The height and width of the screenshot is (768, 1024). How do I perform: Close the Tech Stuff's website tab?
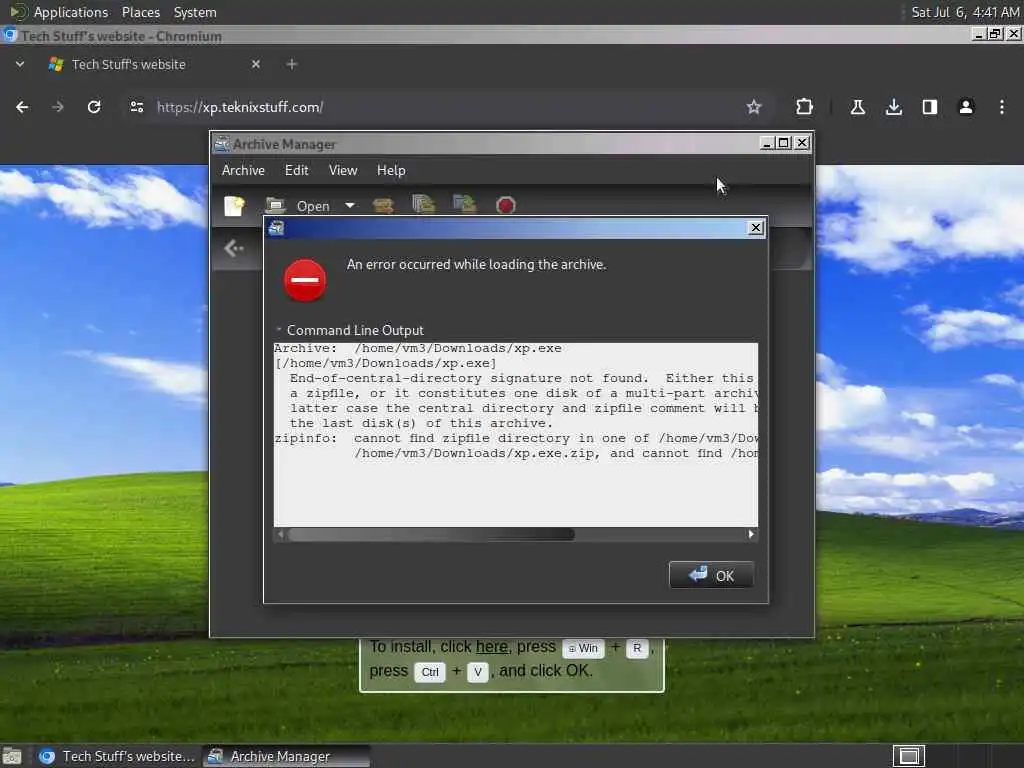255,64
